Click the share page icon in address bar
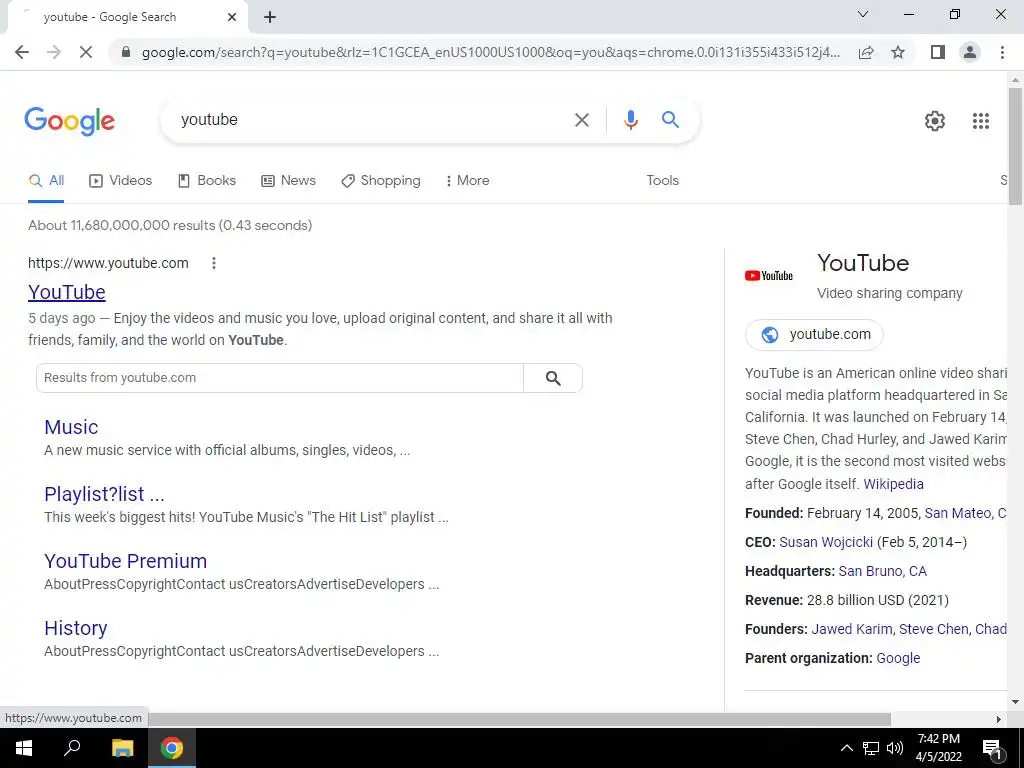Screen dimensions: 1024x768 click(866, 52)
